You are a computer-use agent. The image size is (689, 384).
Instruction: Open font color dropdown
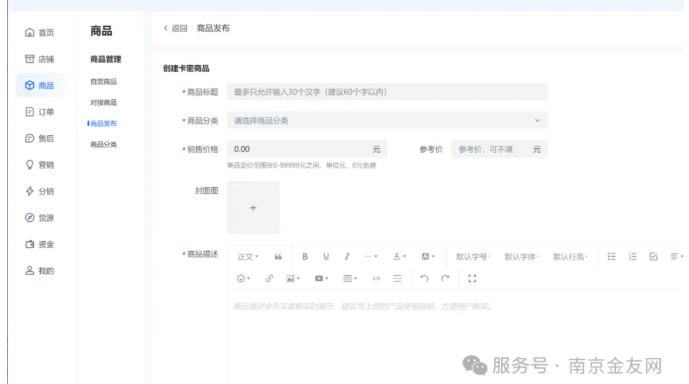[399, 257]
